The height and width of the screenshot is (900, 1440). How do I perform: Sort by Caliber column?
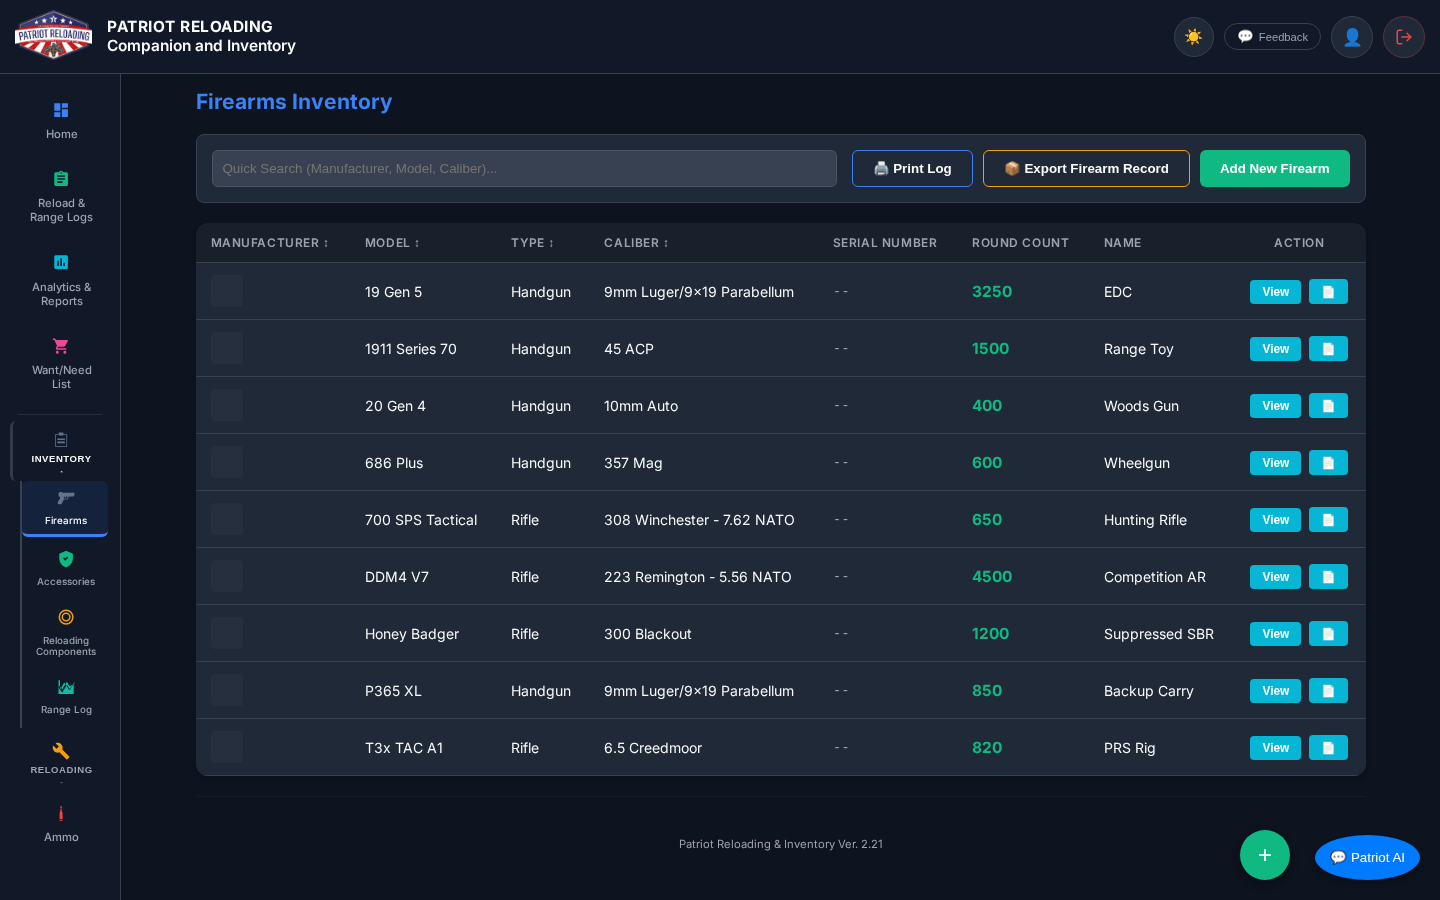click(636, 243)
